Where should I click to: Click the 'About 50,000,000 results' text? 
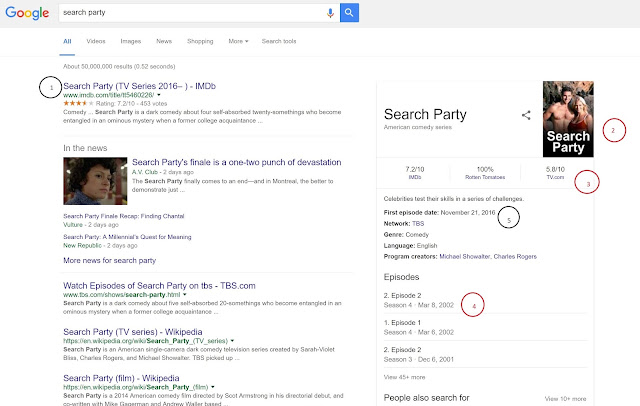[119, 67]
